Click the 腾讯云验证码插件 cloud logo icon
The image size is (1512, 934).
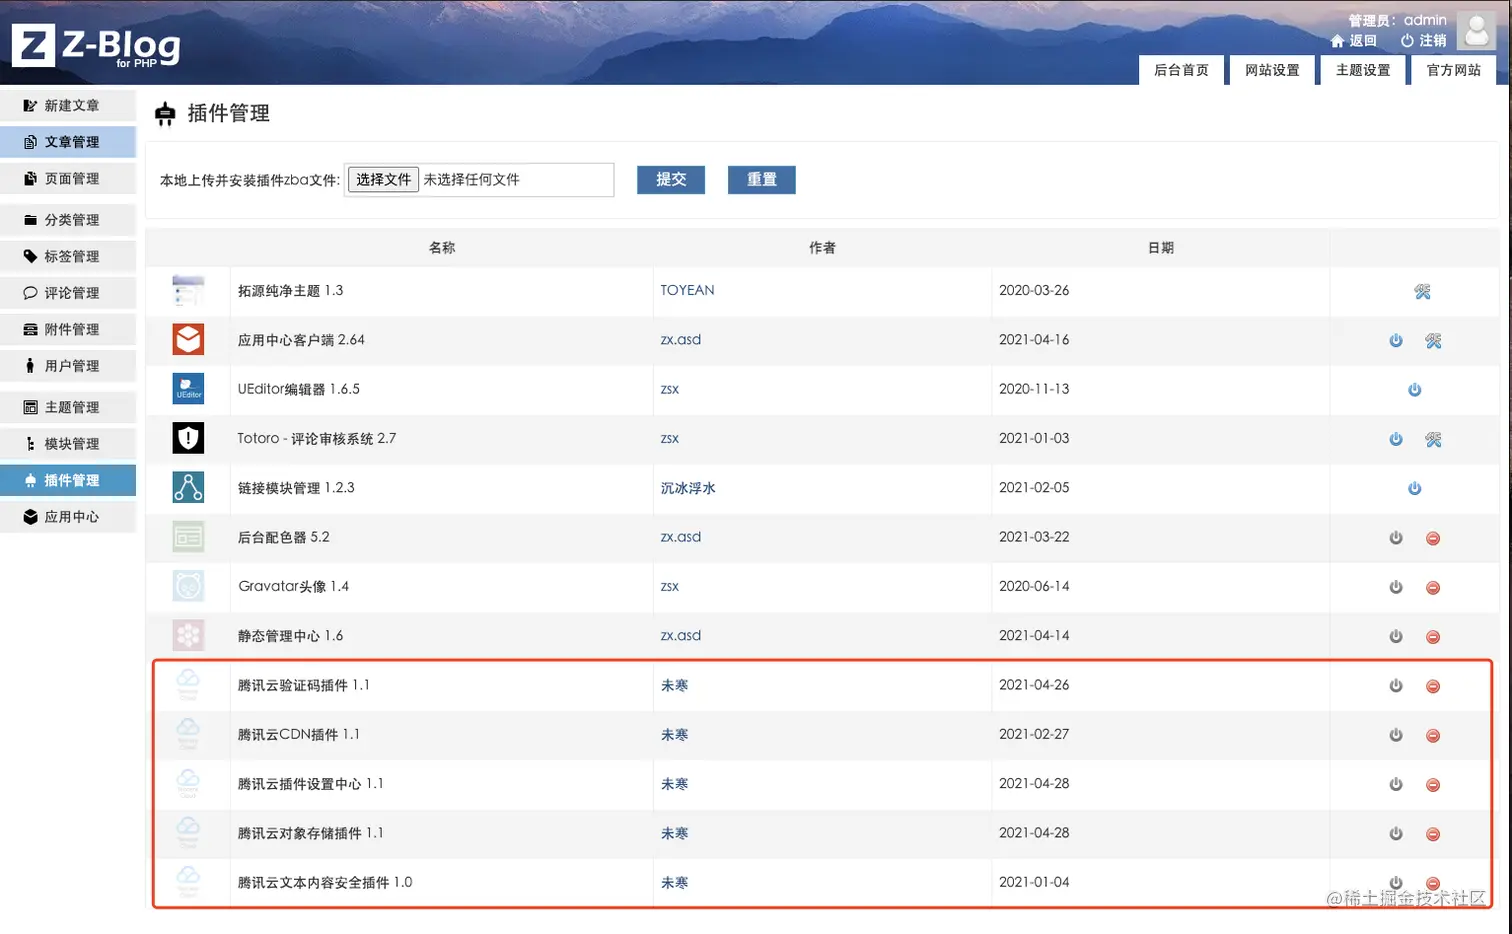pos(188,685)
